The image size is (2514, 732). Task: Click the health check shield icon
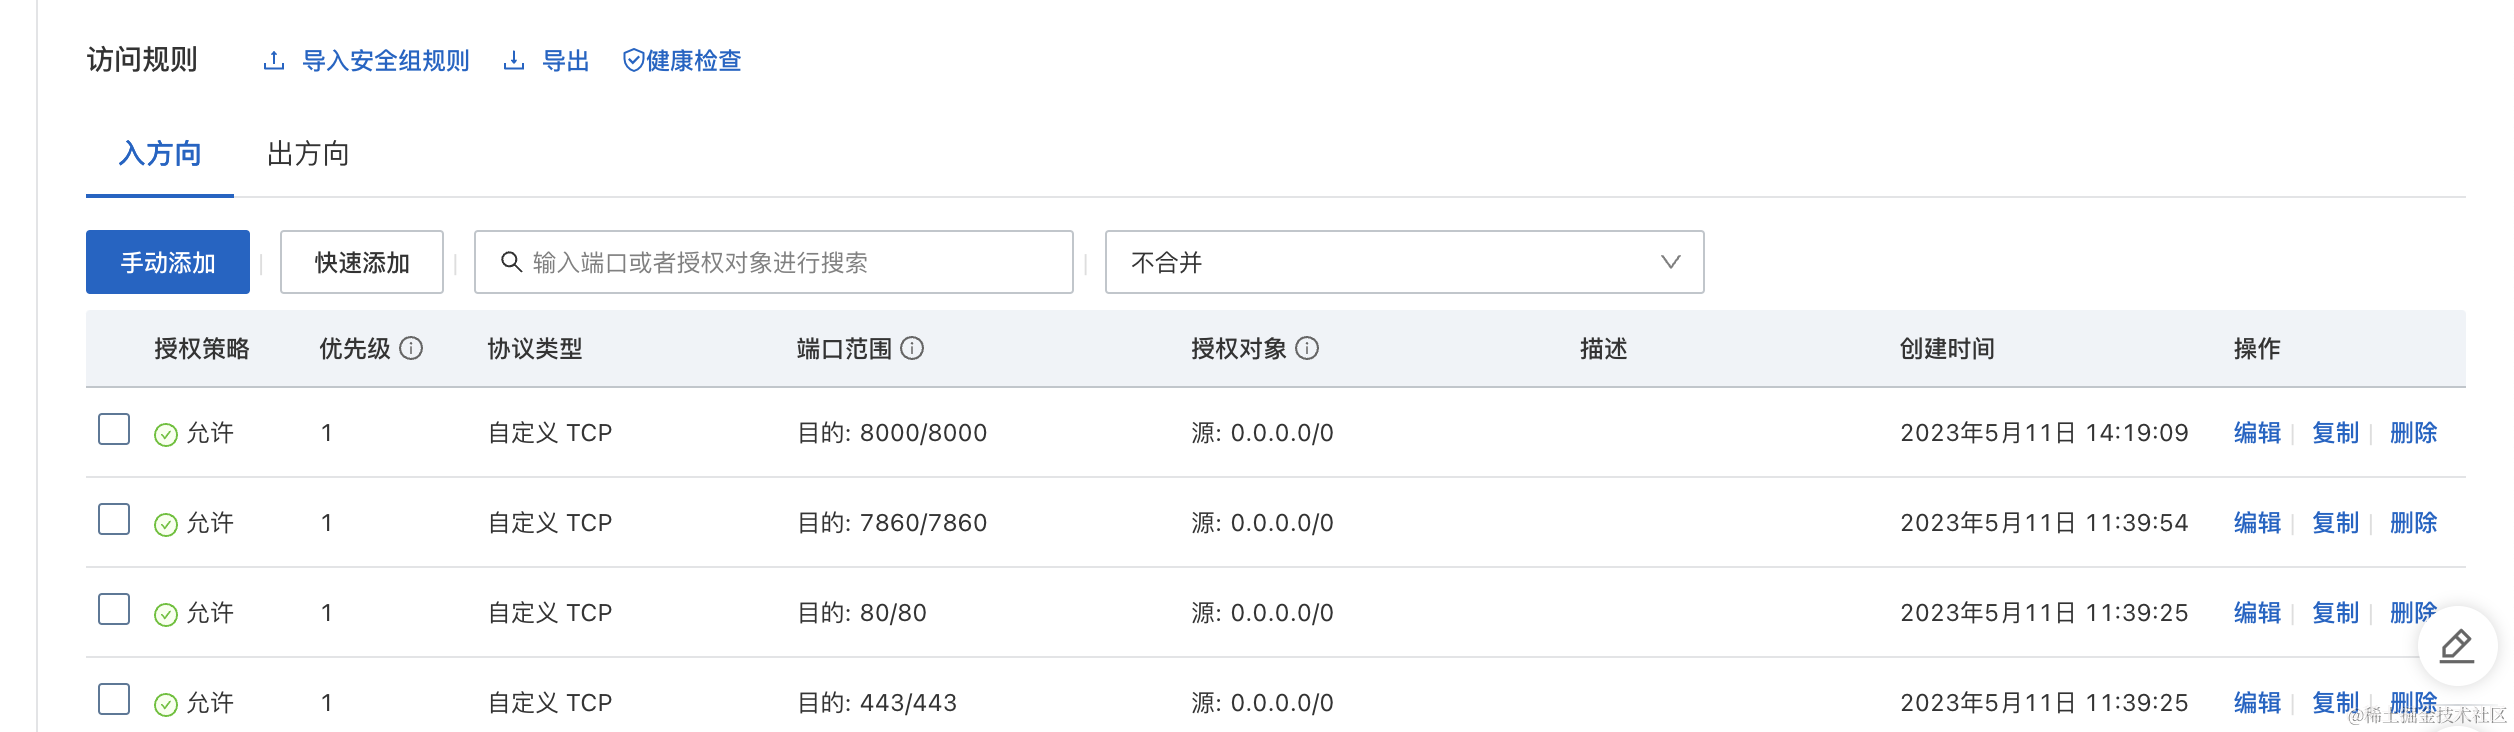(x=633, y=61)
